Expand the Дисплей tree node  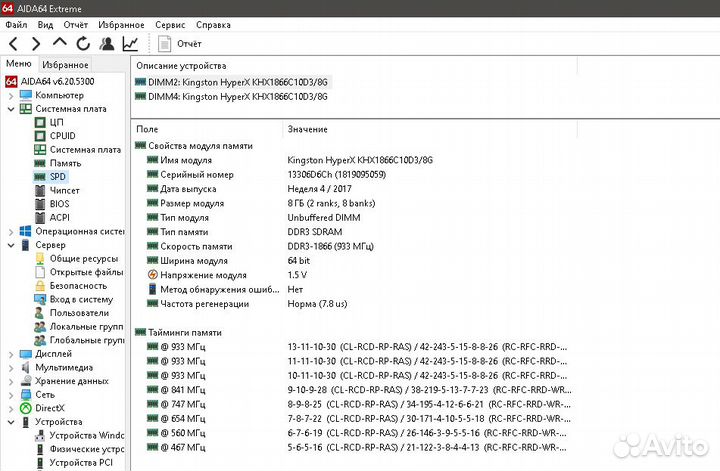point(11,354)
